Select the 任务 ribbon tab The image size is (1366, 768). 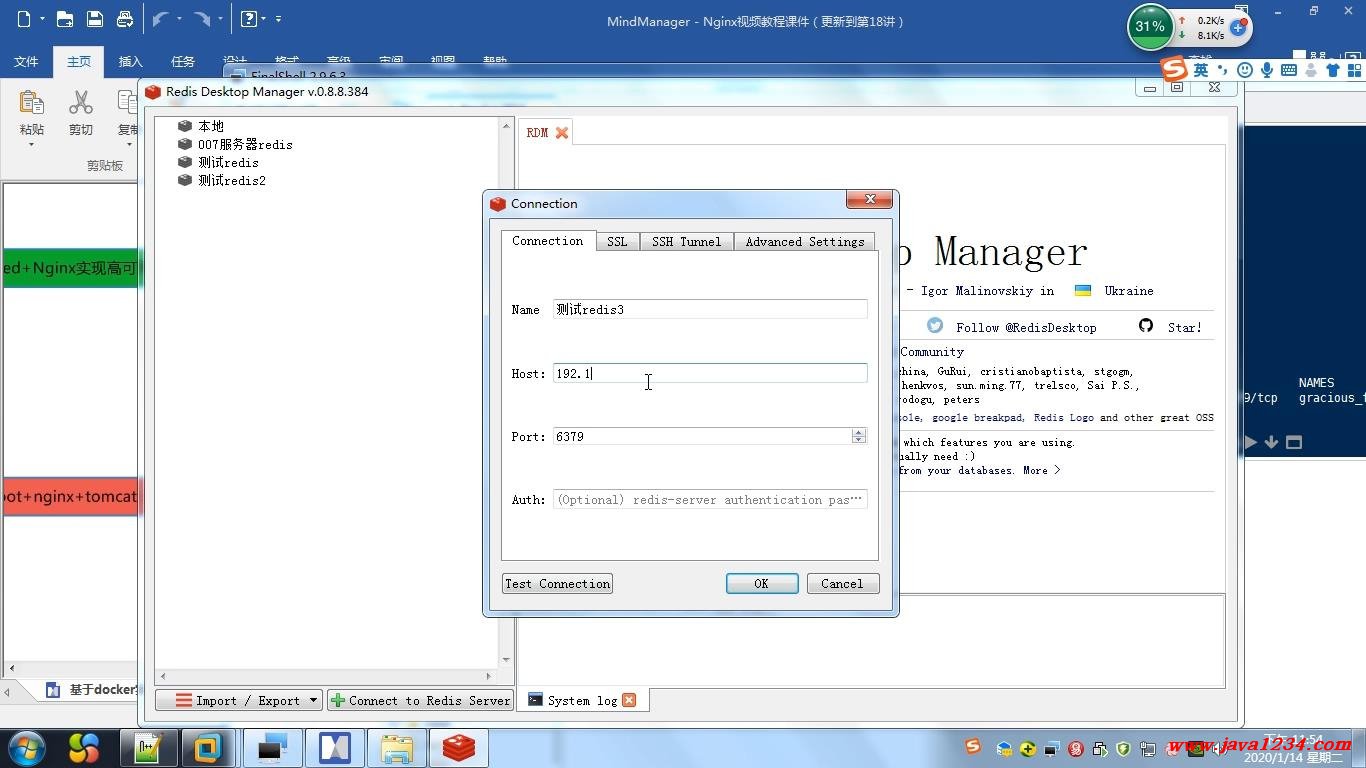click(x=183, y=62)
